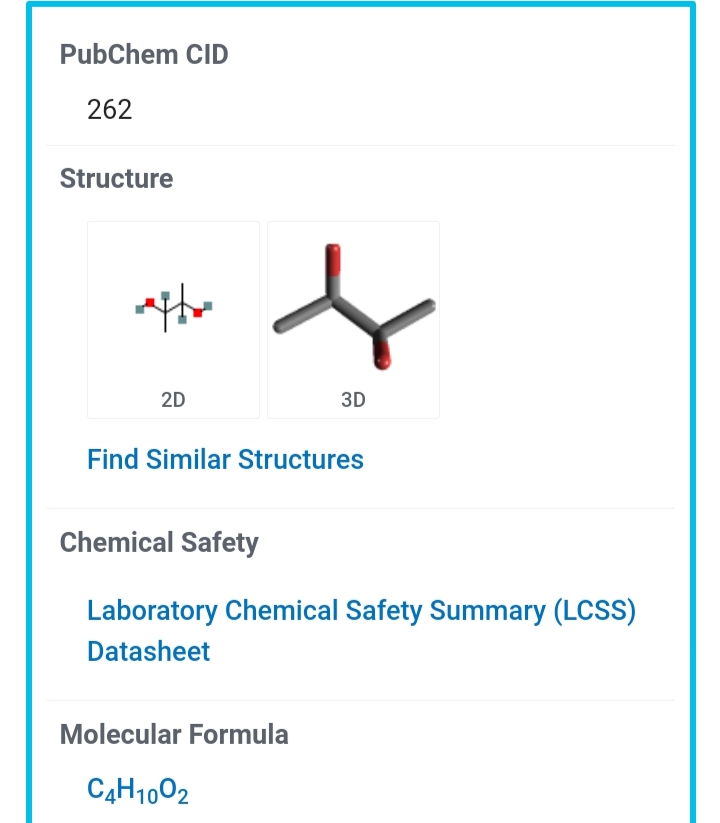Click the Find Similar Structures link
The image size is (720, 823).
pyautogui.click(x=225, y=460)
